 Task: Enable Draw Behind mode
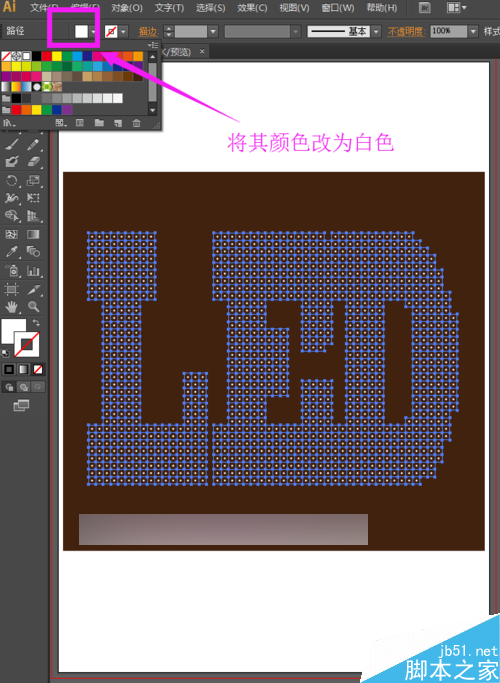click(x=24, y=387)
